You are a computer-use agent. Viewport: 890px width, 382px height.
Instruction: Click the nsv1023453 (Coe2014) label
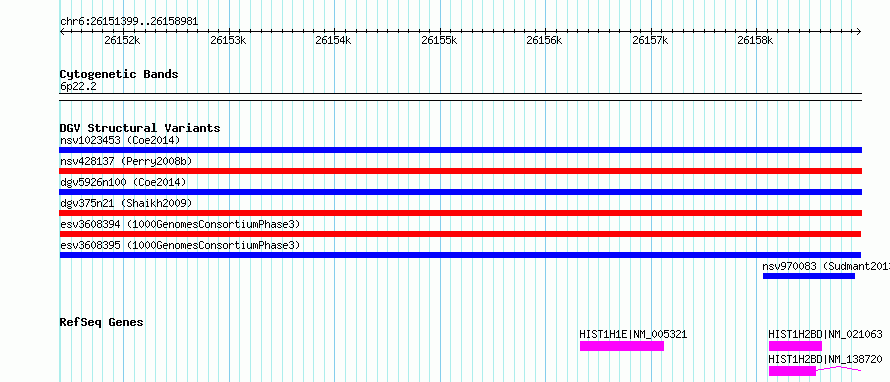(x=120, y=140)
